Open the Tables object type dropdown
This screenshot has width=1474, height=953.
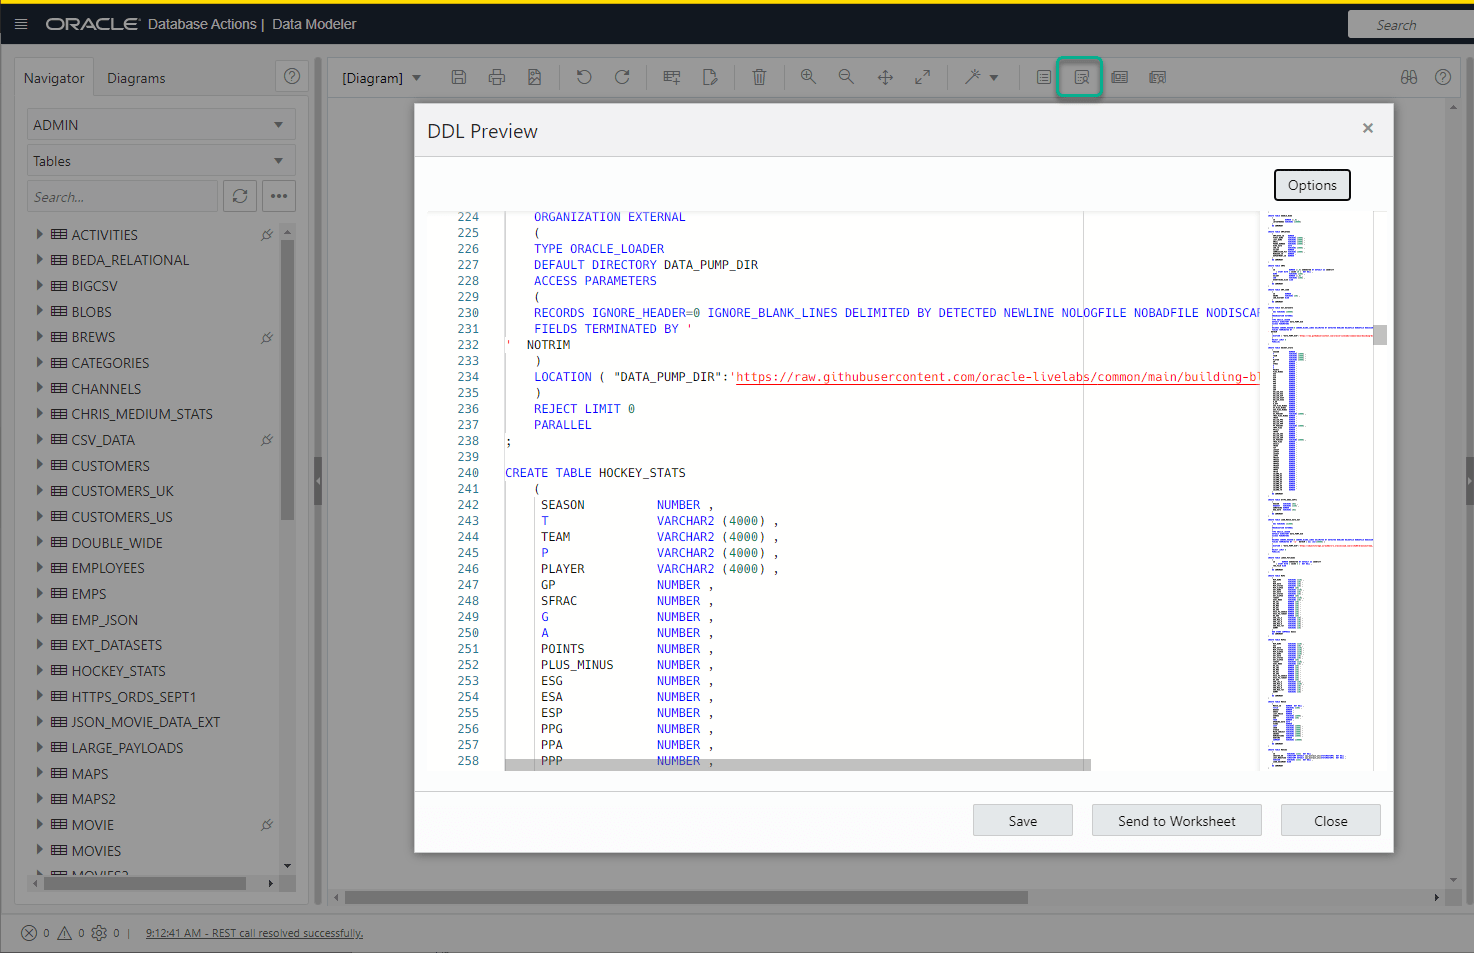tap(160, 160)
